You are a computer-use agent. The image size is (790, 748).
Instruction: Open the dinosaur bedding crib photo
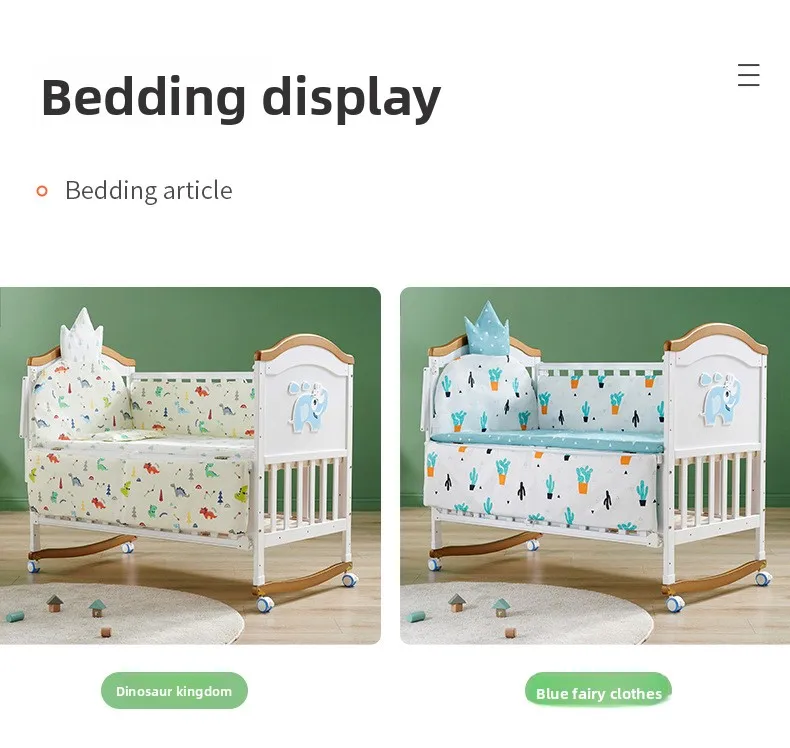tap(190, 465)
